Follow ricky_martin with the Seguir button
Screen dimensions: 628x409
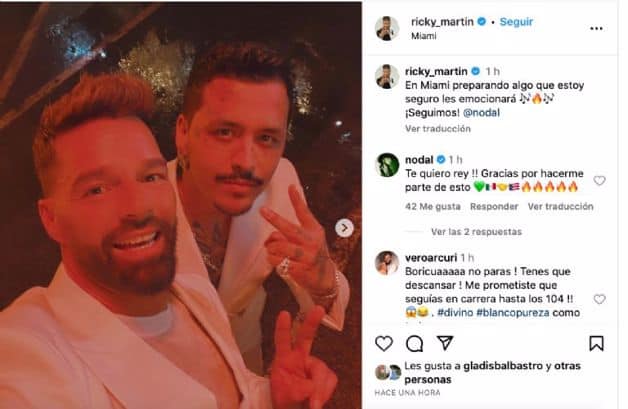(516, 22)
